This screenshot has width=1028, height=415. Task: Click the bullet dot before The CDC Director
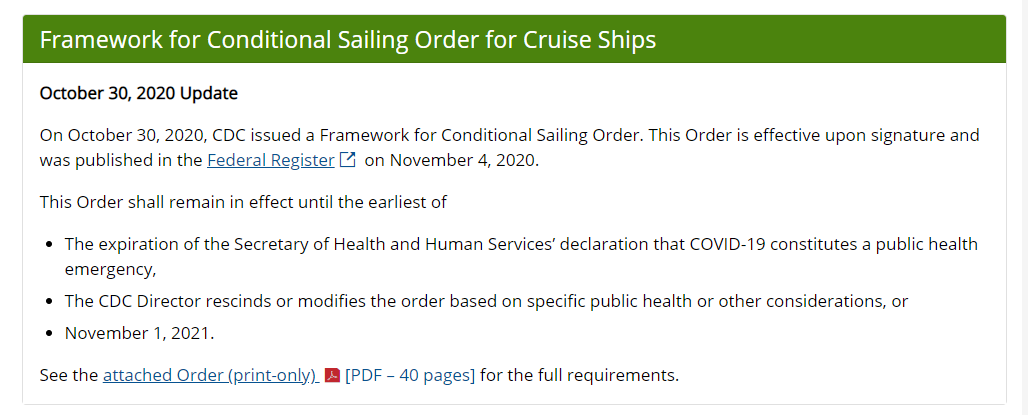[x=49, y=302]
